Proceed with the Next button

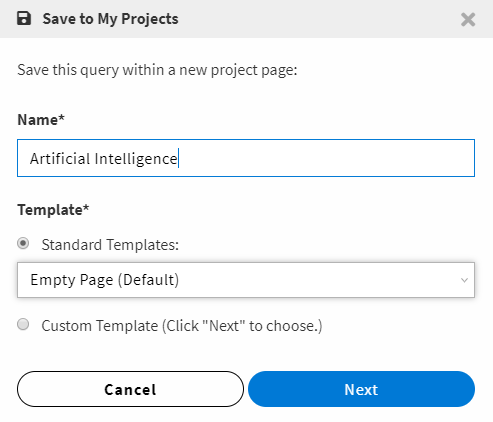point(361,389)
